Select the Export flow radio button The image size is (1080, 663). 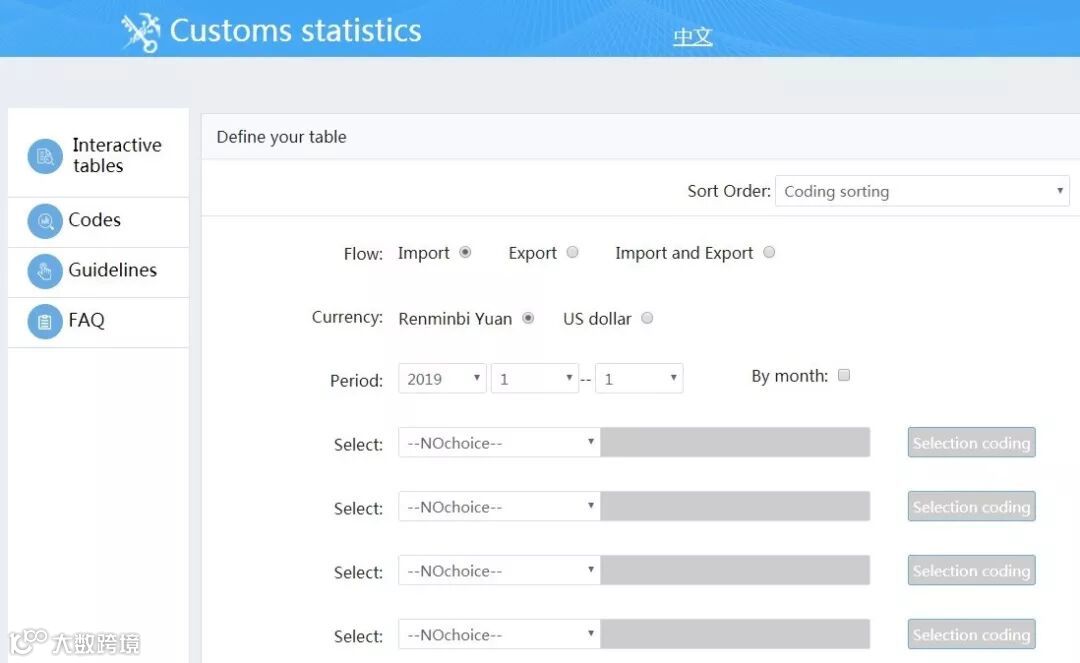572,253
